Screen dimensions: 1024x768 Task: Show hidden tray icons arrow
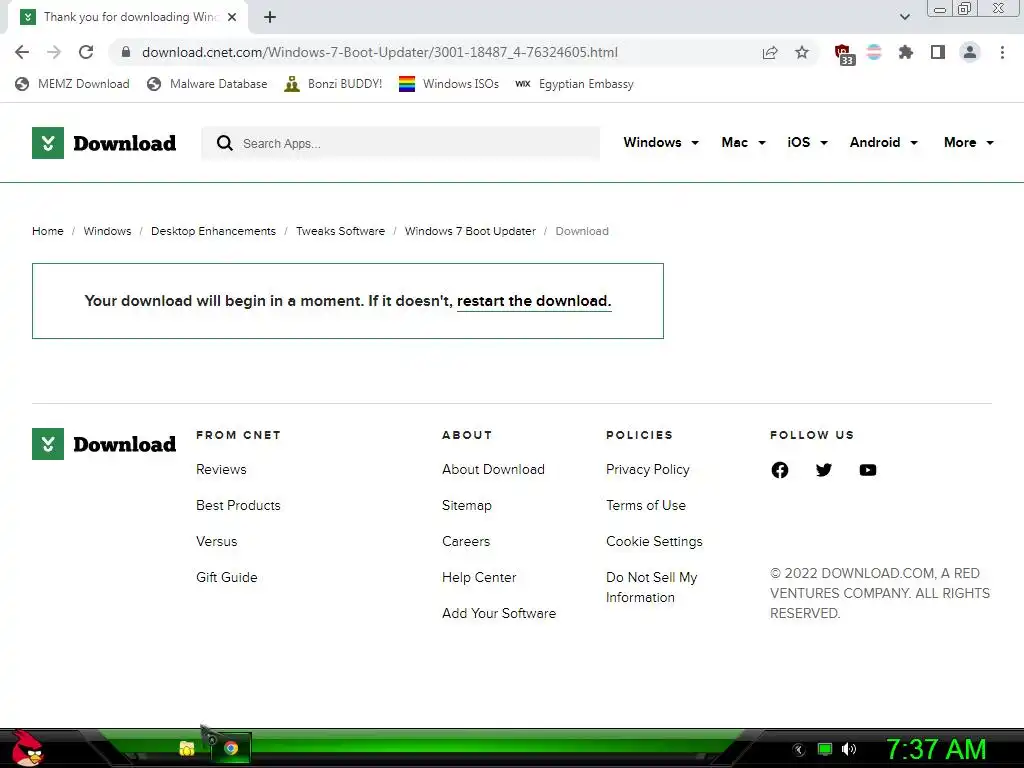tap(799, 750)
